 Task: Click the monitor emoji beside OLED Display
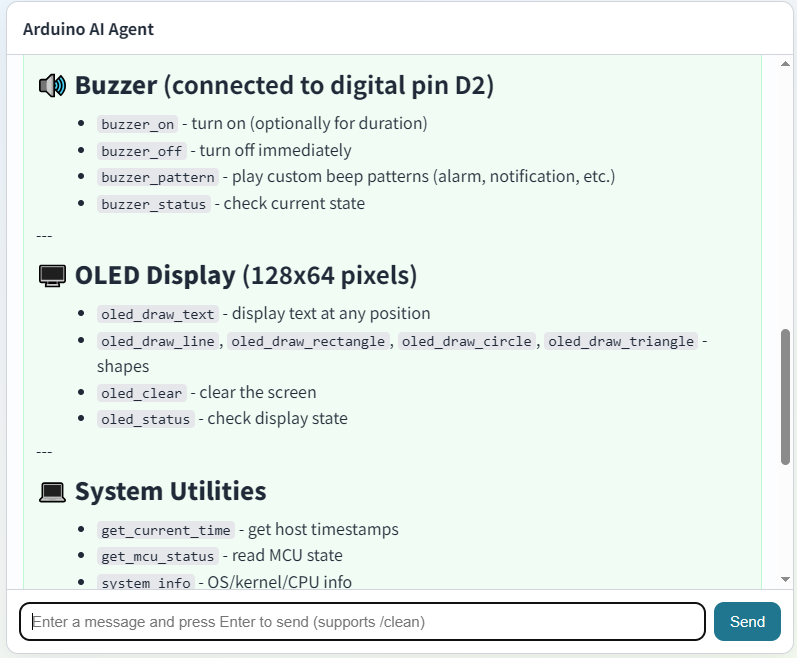point(52,276)
